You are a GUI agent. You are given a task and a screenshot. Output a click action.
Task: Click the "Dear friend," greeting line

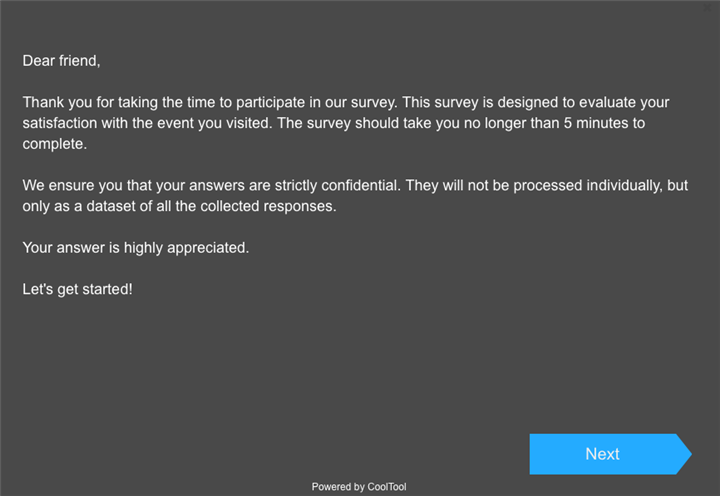61,61
